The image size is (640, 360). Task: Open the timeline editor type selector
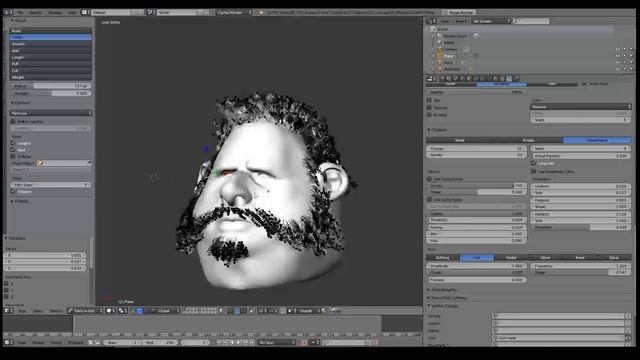coord(9,342)
